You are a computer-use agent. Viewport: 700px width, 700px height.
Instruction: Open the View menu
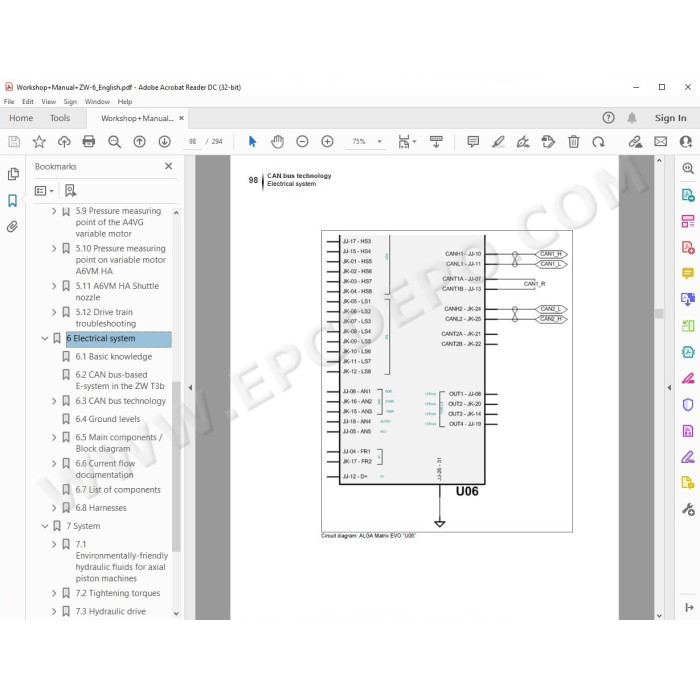click(48, 102)
